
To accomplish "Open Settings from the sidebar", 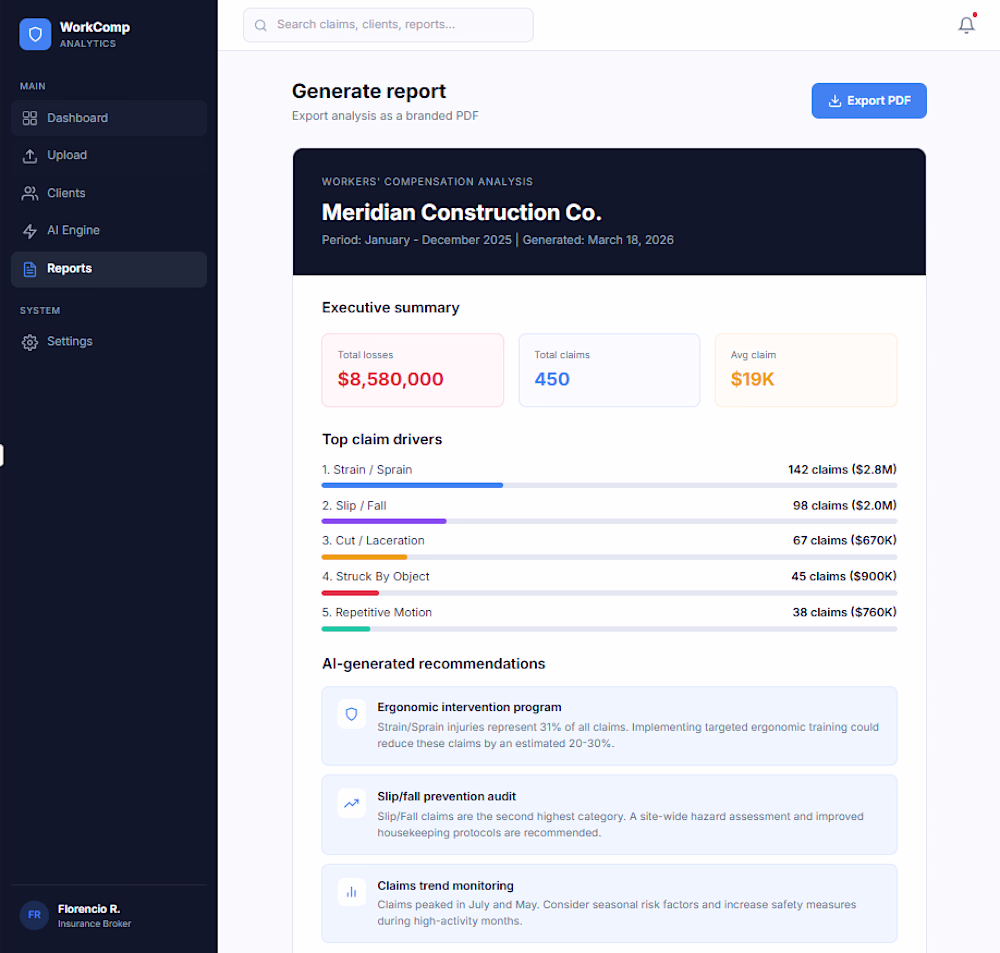I will (108, 342).
